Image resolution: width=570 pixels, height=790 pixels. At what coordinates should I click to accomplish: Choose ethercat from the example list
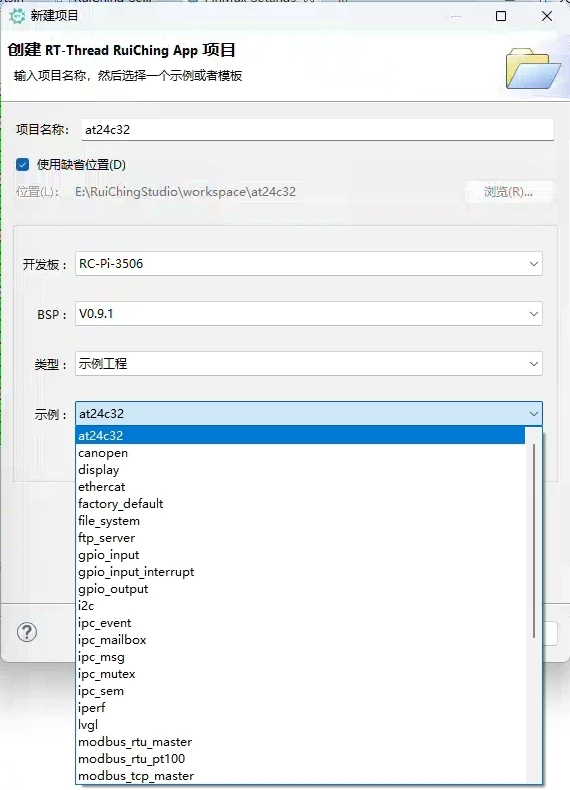pyautogui.click(x=300, y=487)
